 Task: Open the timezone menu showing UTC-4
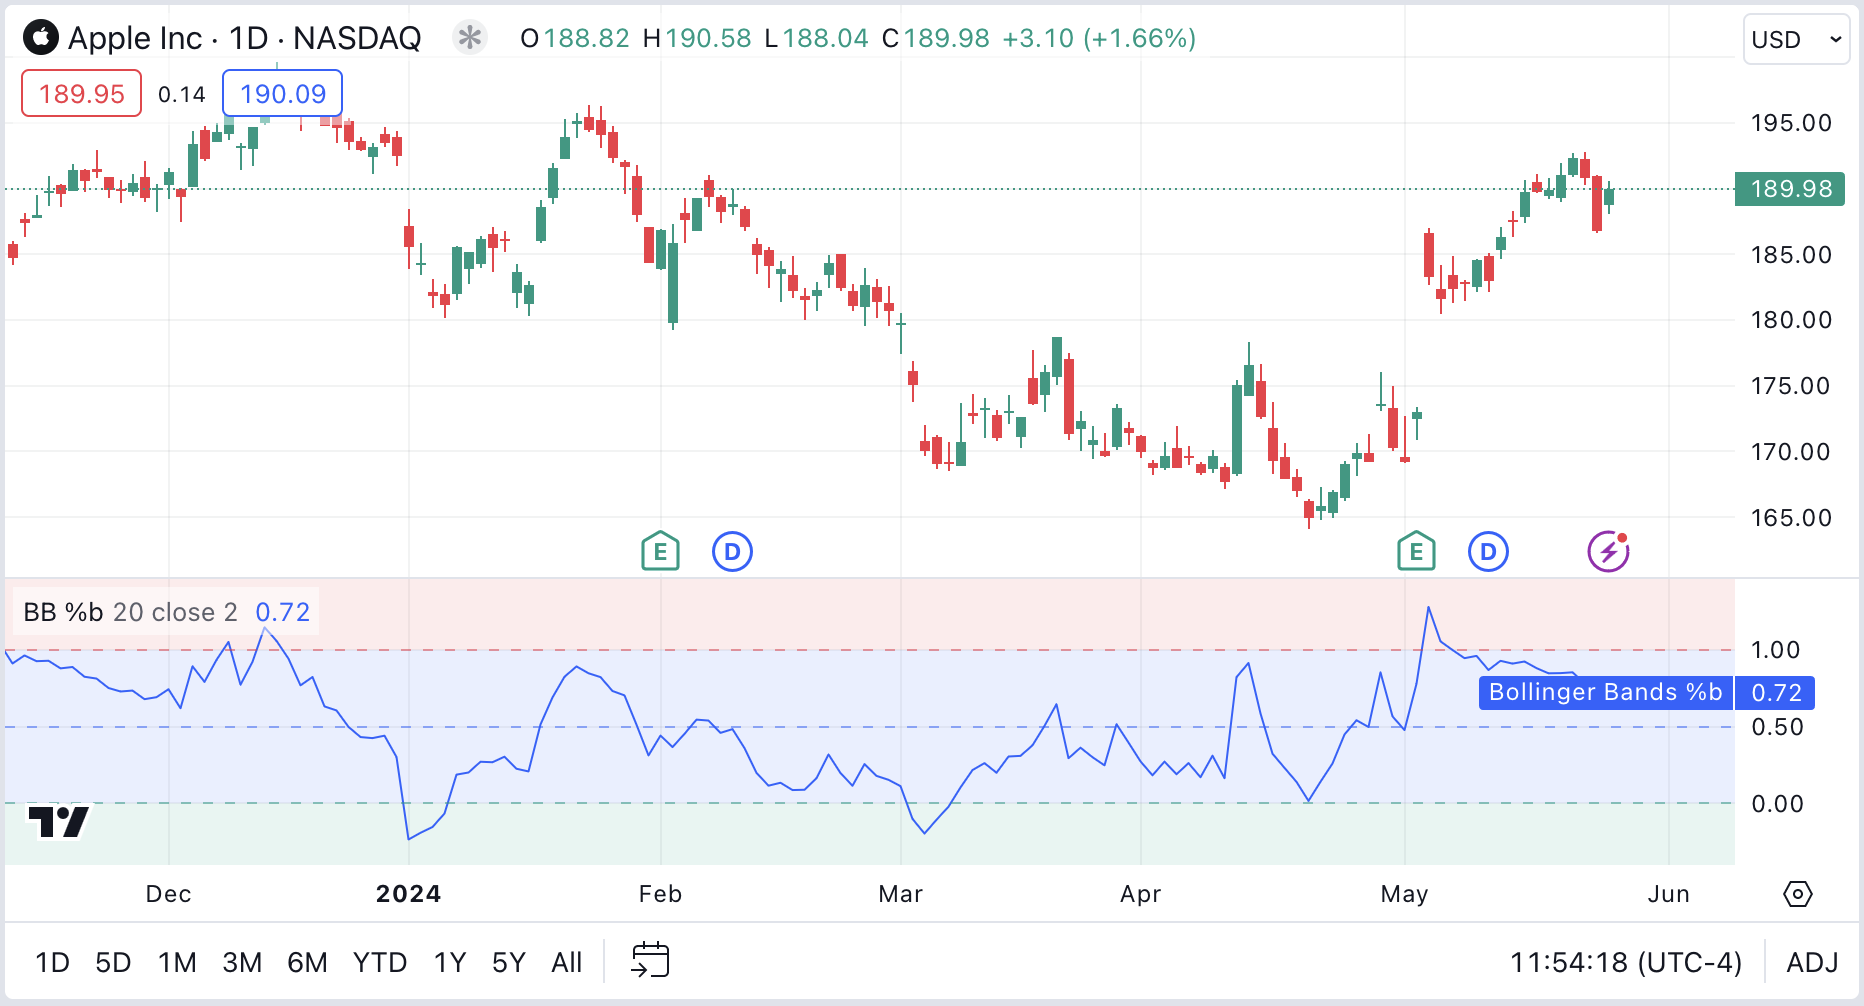pos(1625,962)
